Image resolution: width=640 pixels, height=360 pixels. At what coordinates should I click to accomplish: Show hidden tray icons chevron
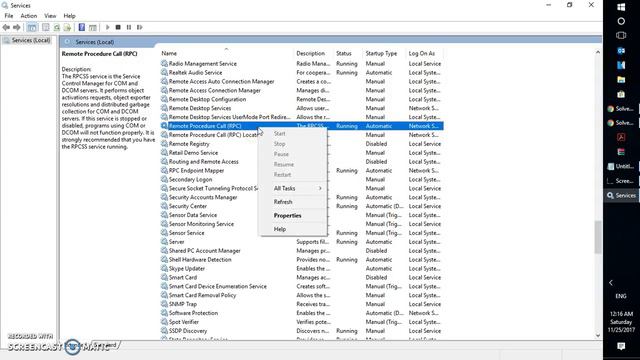pyautogui.click(x=611, y=282)
